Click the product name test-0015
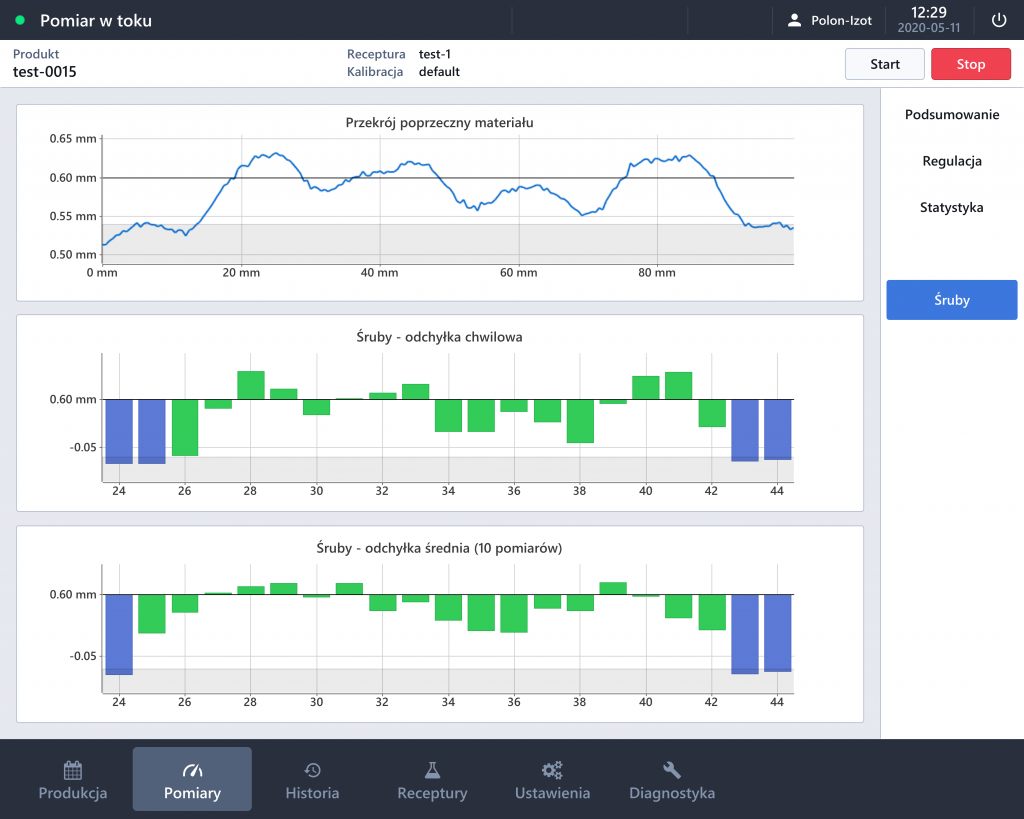 coord(44,72)
